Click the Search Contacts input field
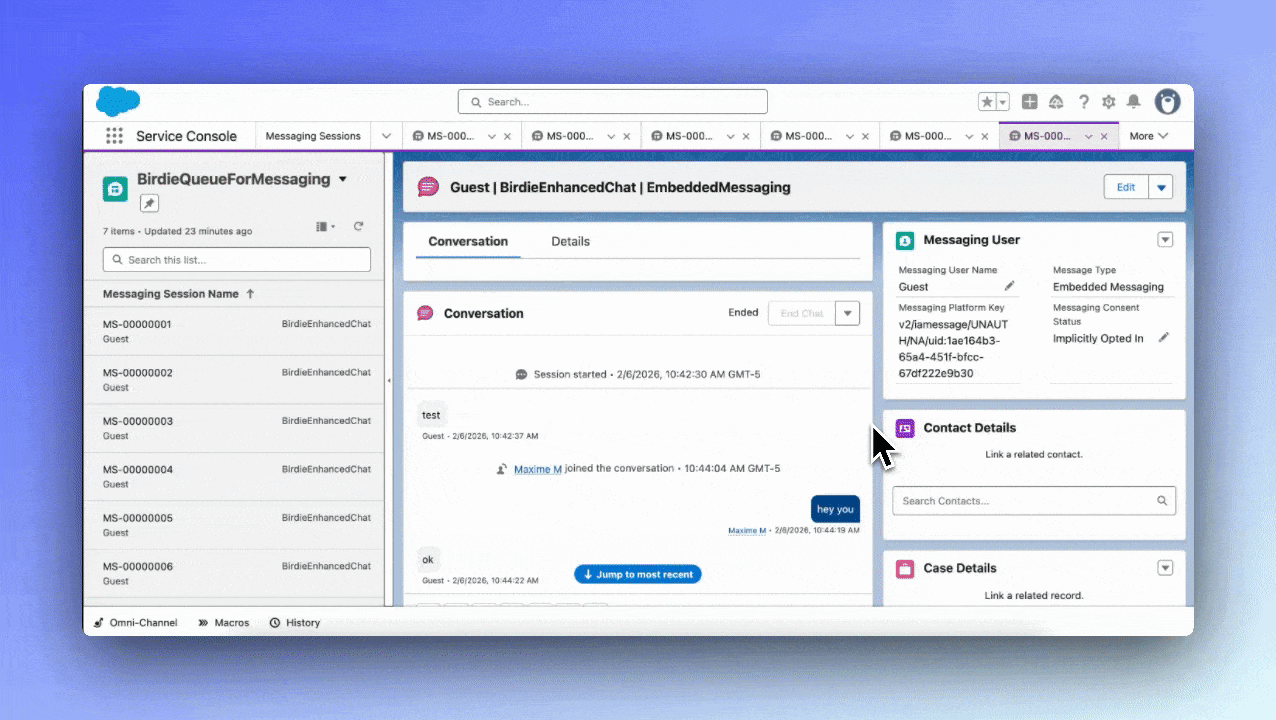 [1025, 501]
